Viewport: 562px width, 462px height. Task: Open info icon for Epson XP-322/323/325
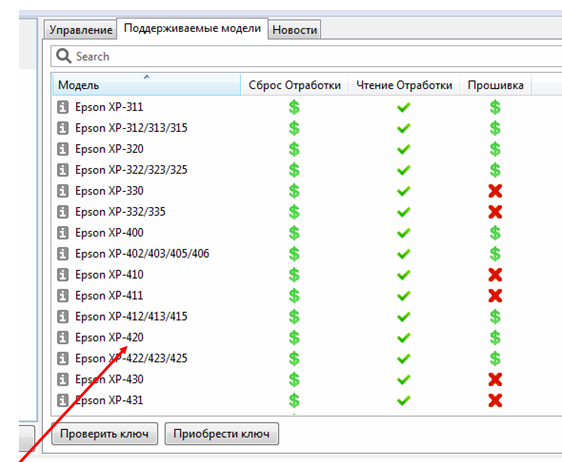pos(63,170)
